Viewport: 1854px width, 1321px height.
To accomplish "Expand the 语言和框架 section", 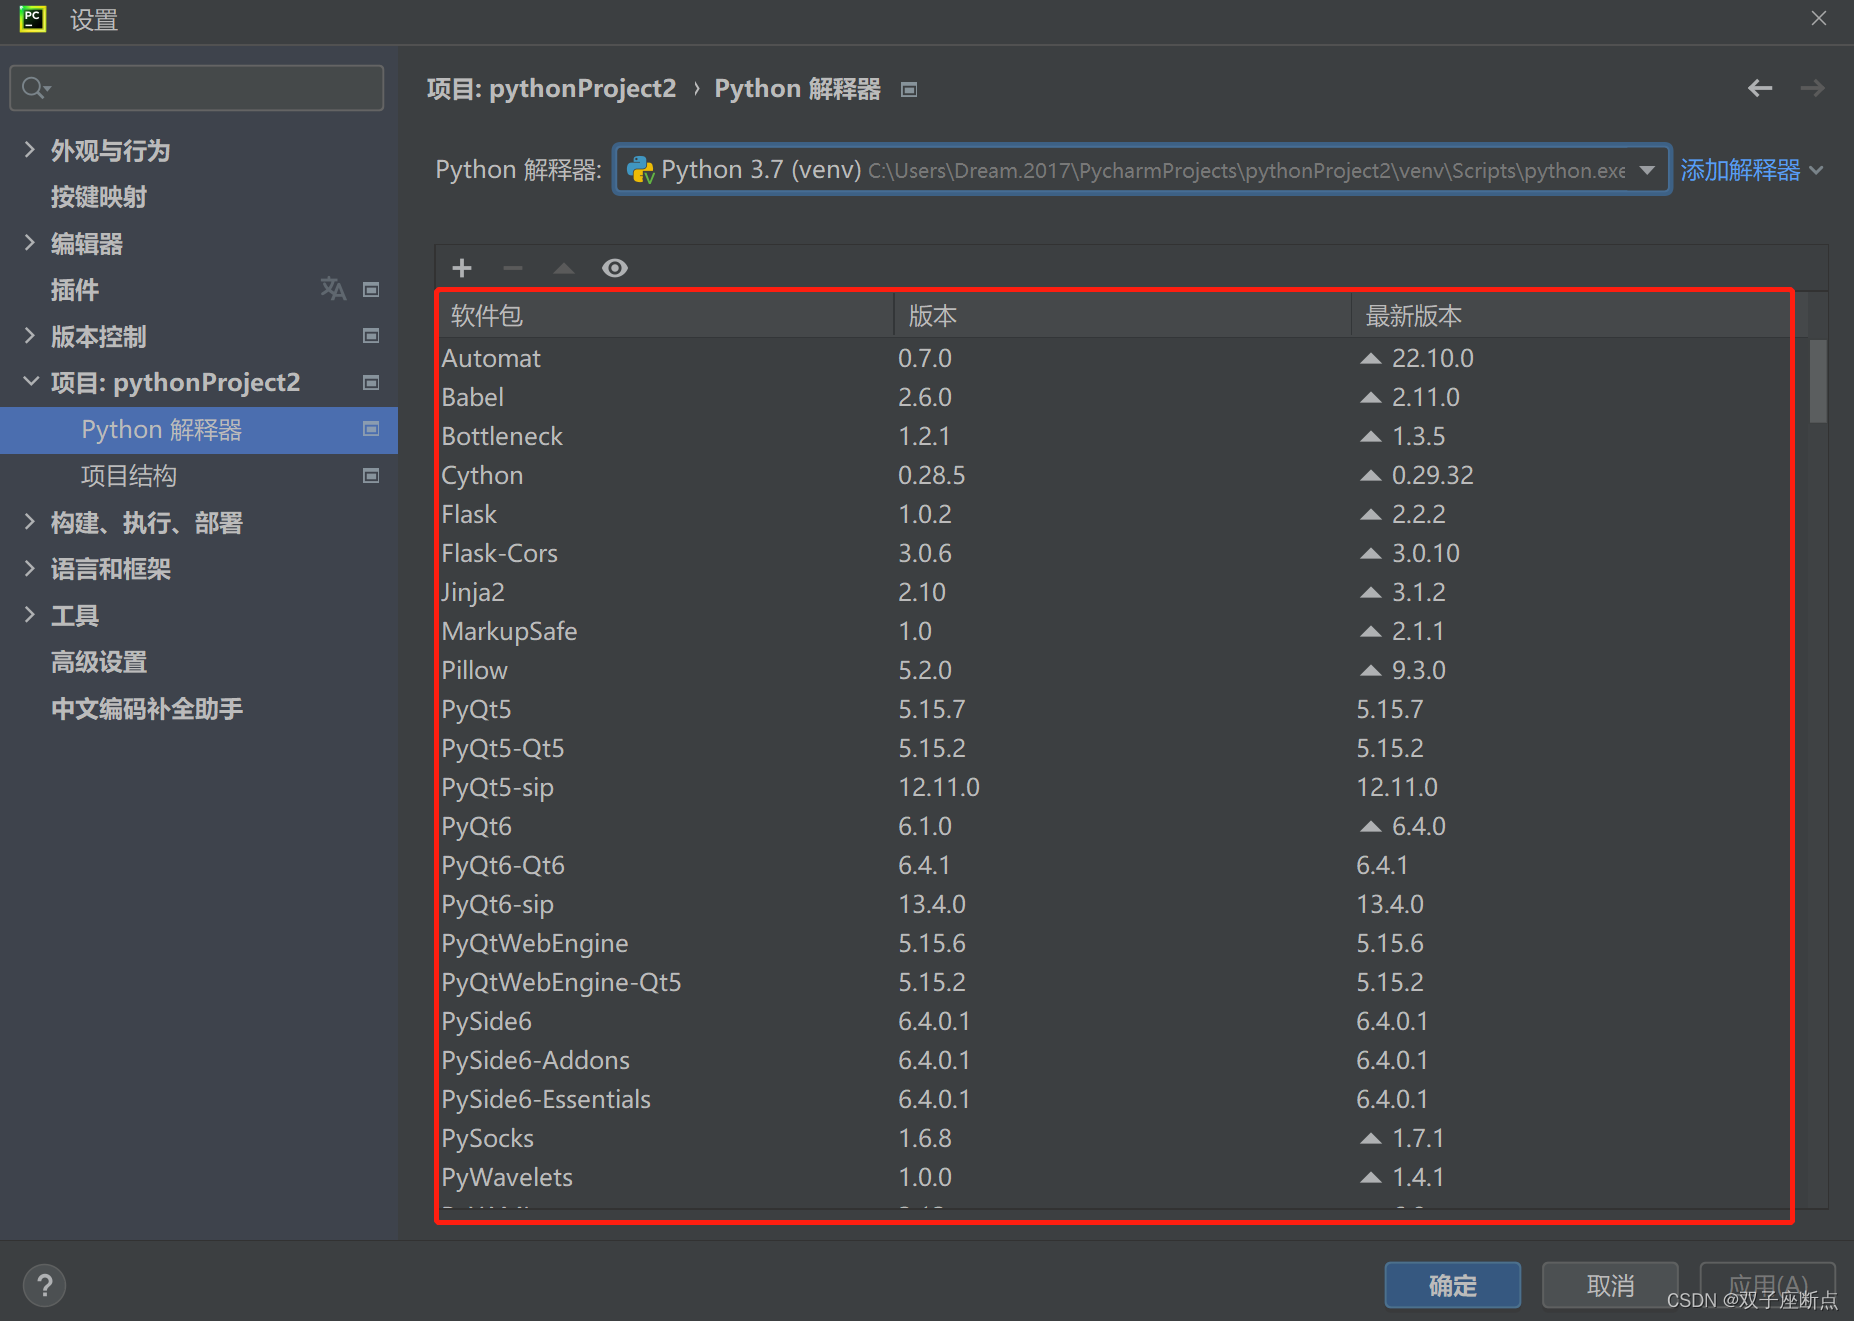I will point(30,569).
